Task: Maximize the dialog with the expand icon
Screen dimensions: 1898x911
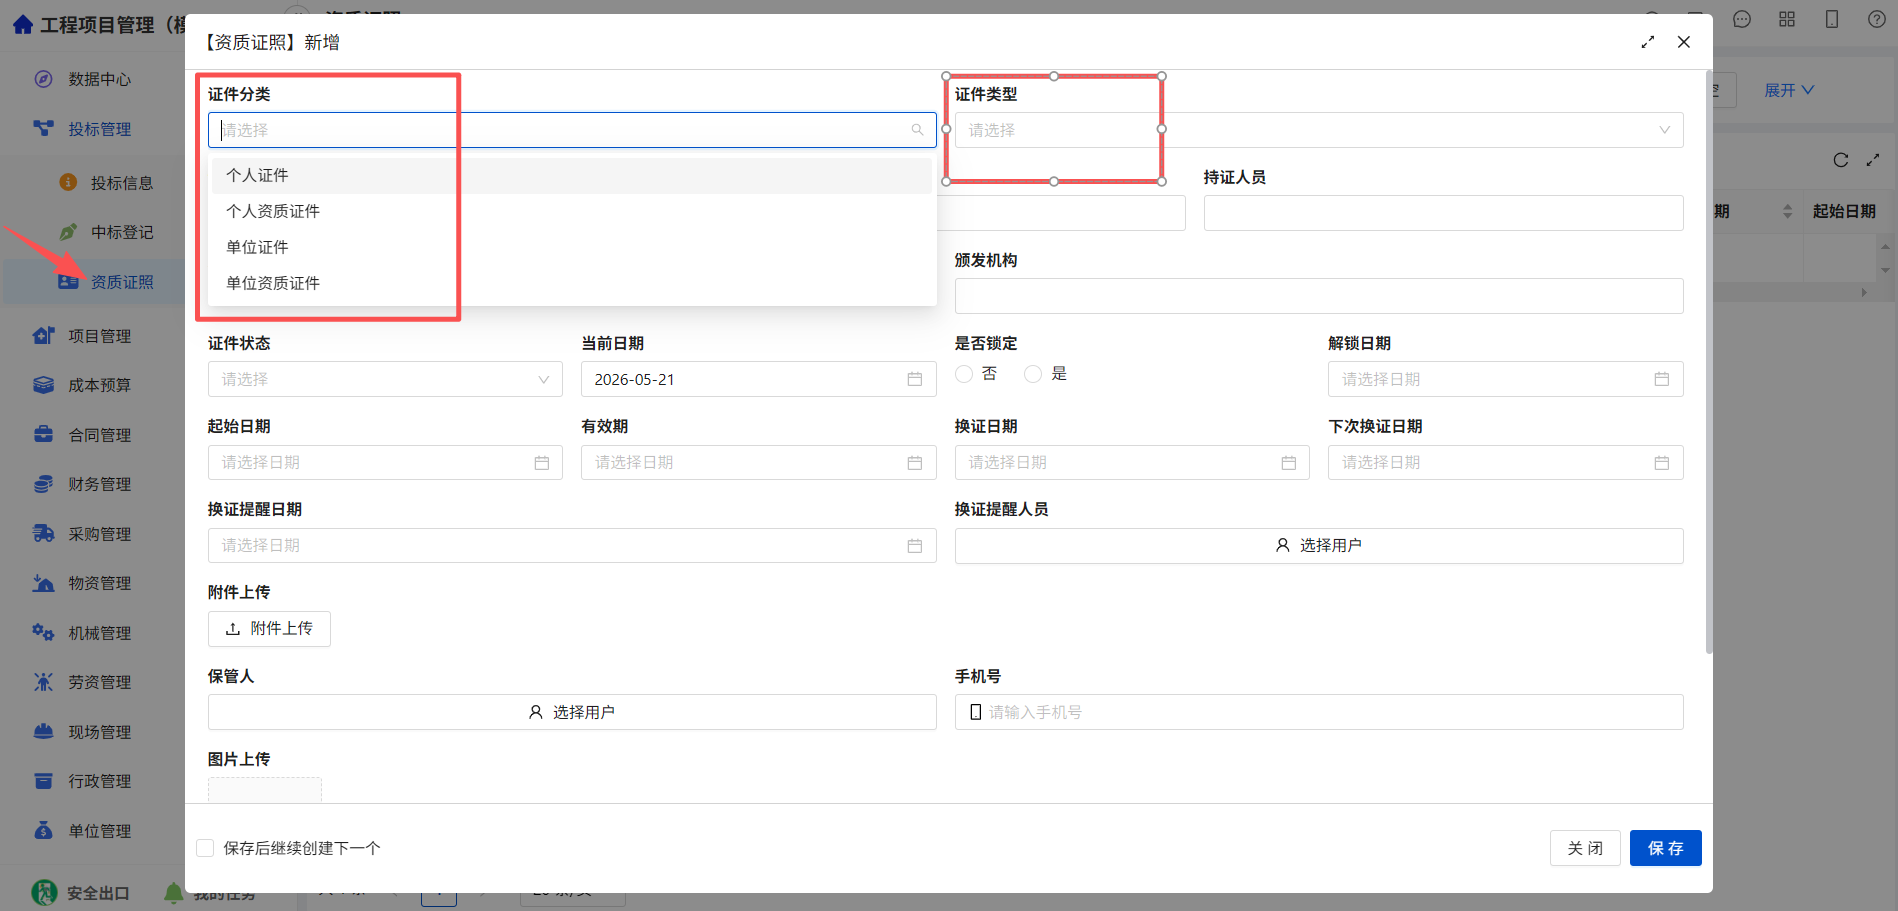Action: (1648, 42)
